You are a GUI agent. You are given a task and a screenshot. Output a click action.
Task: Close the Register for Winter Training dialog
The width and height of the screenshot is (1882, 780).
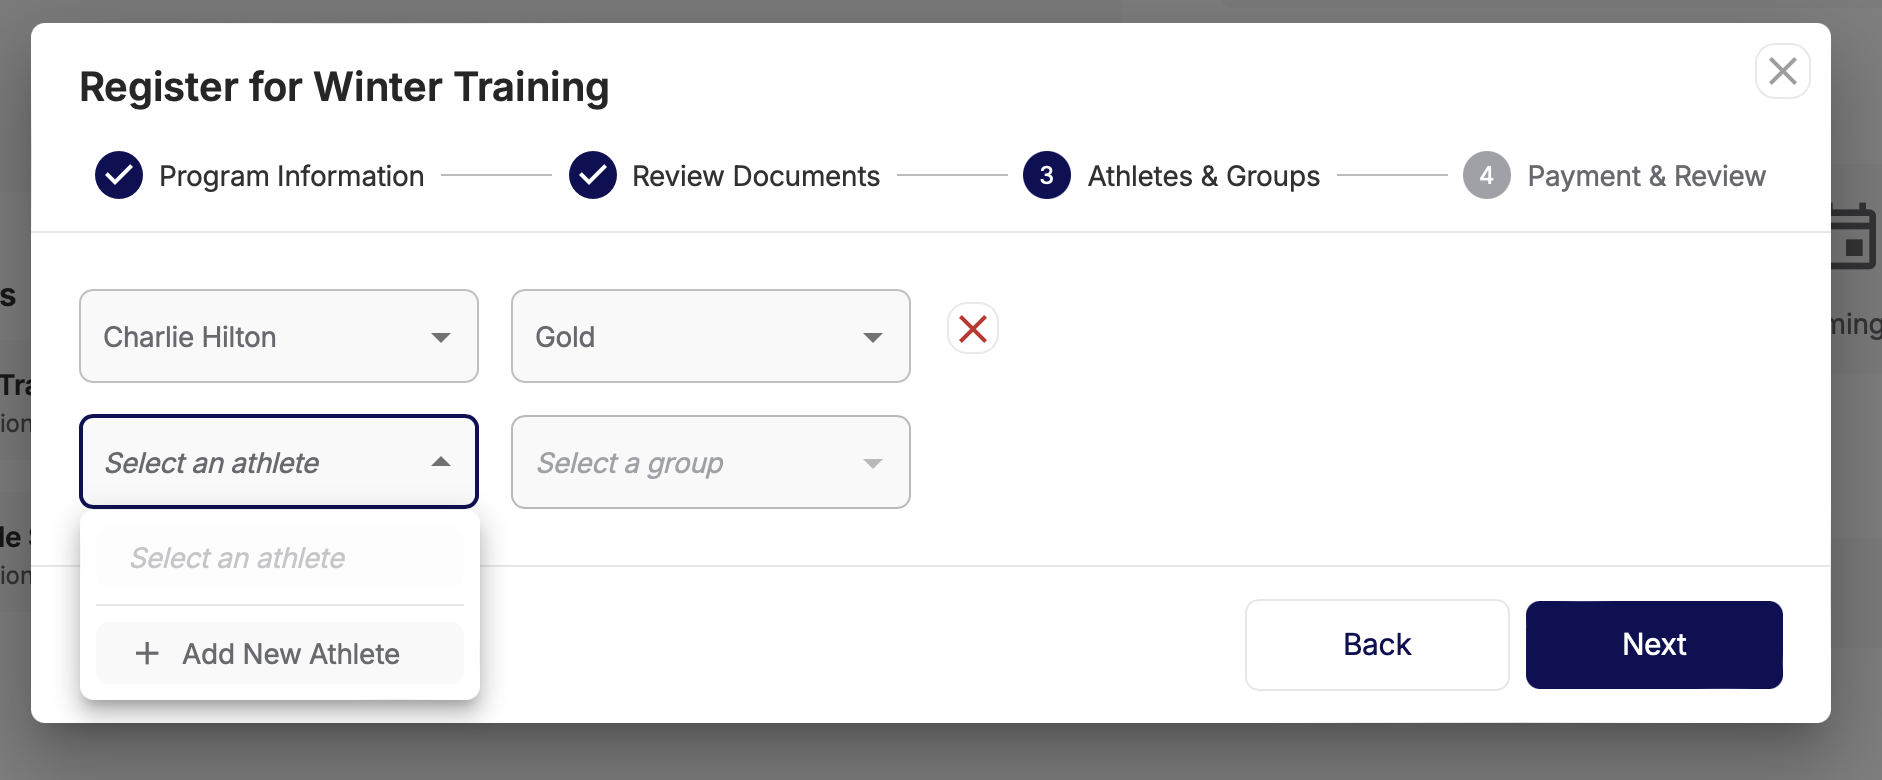pyautogui.click(x=1782, y=71)
